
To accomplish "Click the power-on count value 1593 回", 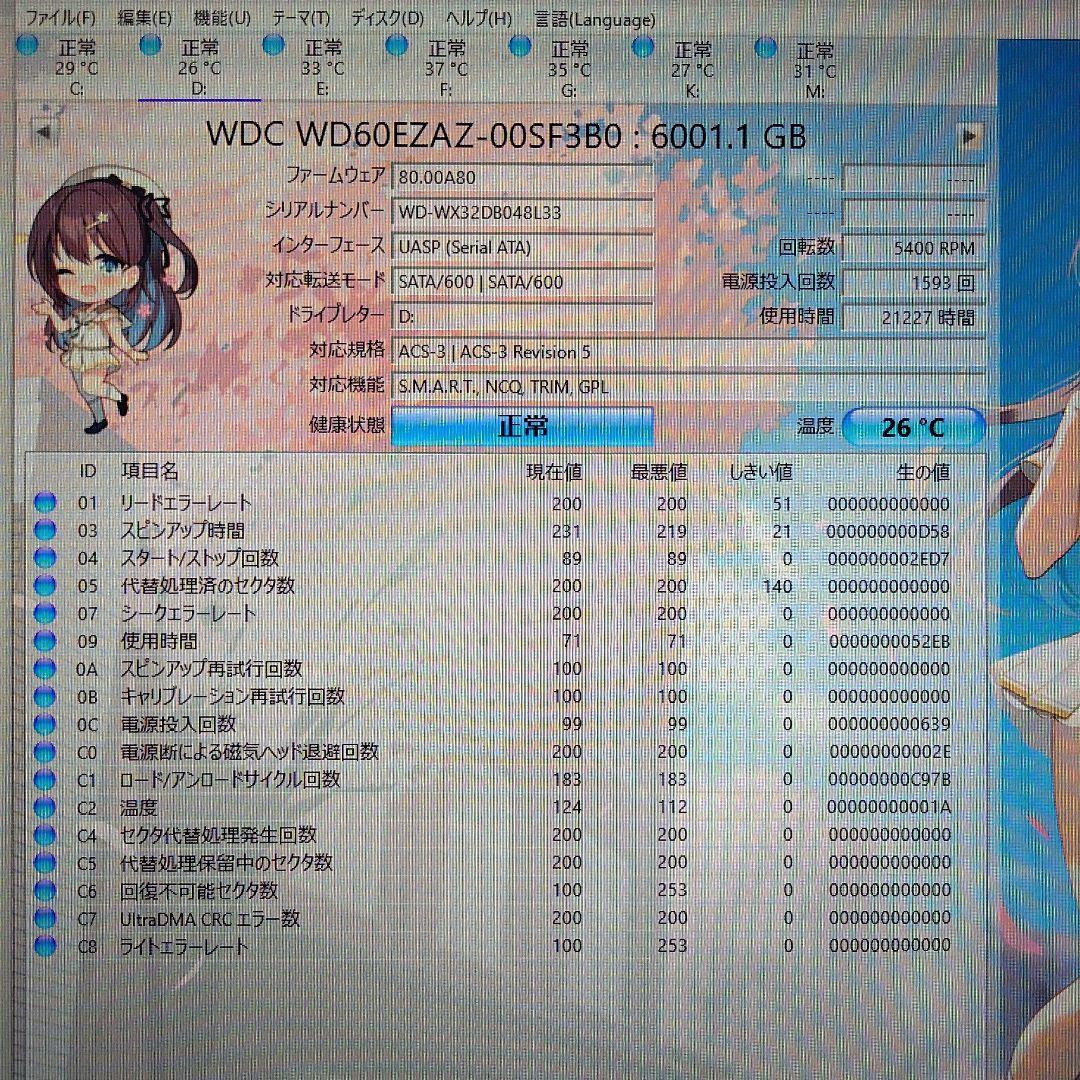I will coord(913,282).
